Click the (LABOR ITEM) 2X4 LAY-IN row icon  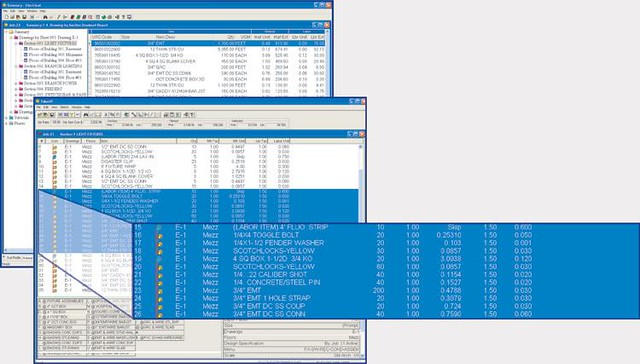tap(55, 157)
